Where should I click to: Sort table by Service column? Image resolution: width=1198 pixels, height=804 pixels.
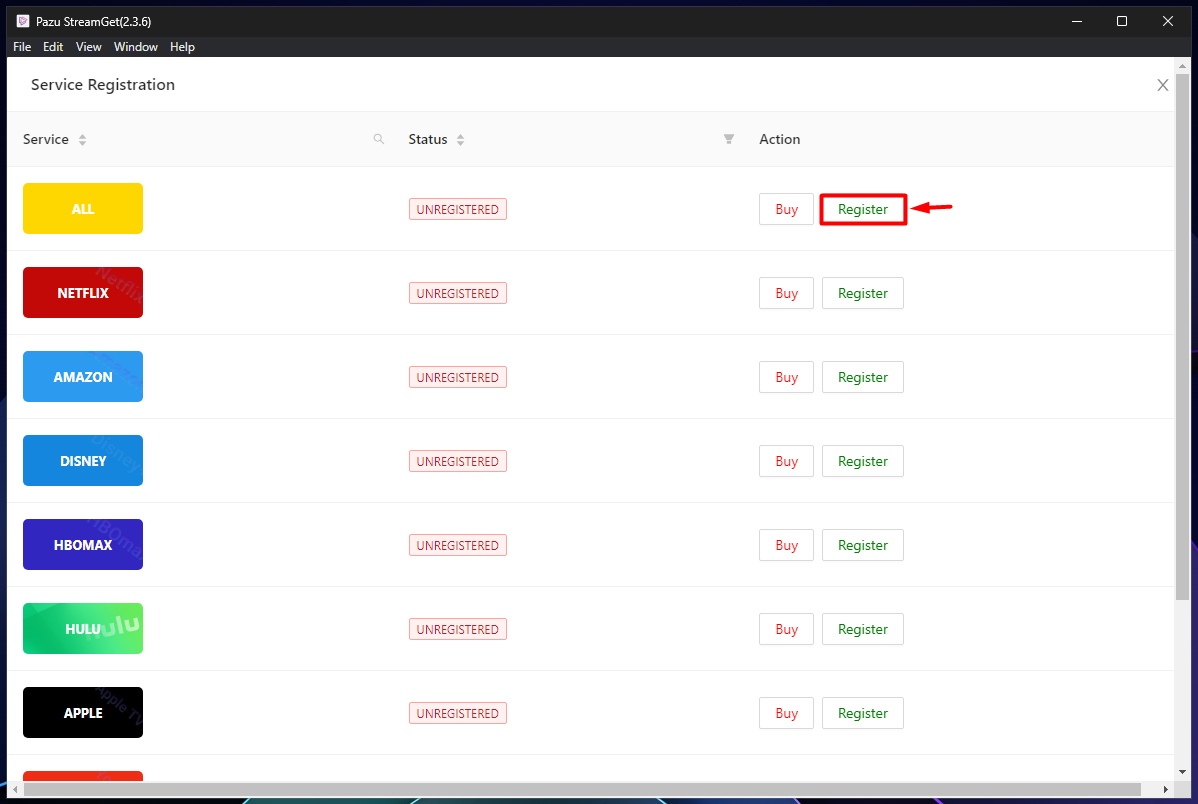[83, 140]
